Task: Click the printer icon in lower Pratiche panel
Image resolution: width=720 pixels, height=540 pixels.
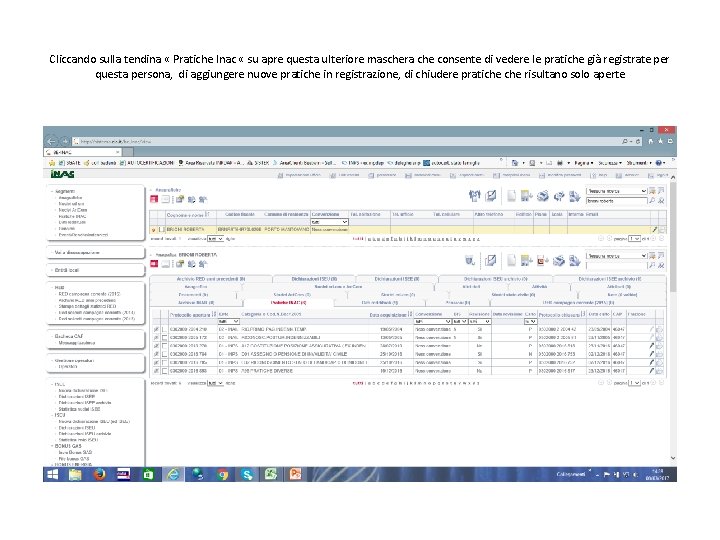Action: [559, 261]
